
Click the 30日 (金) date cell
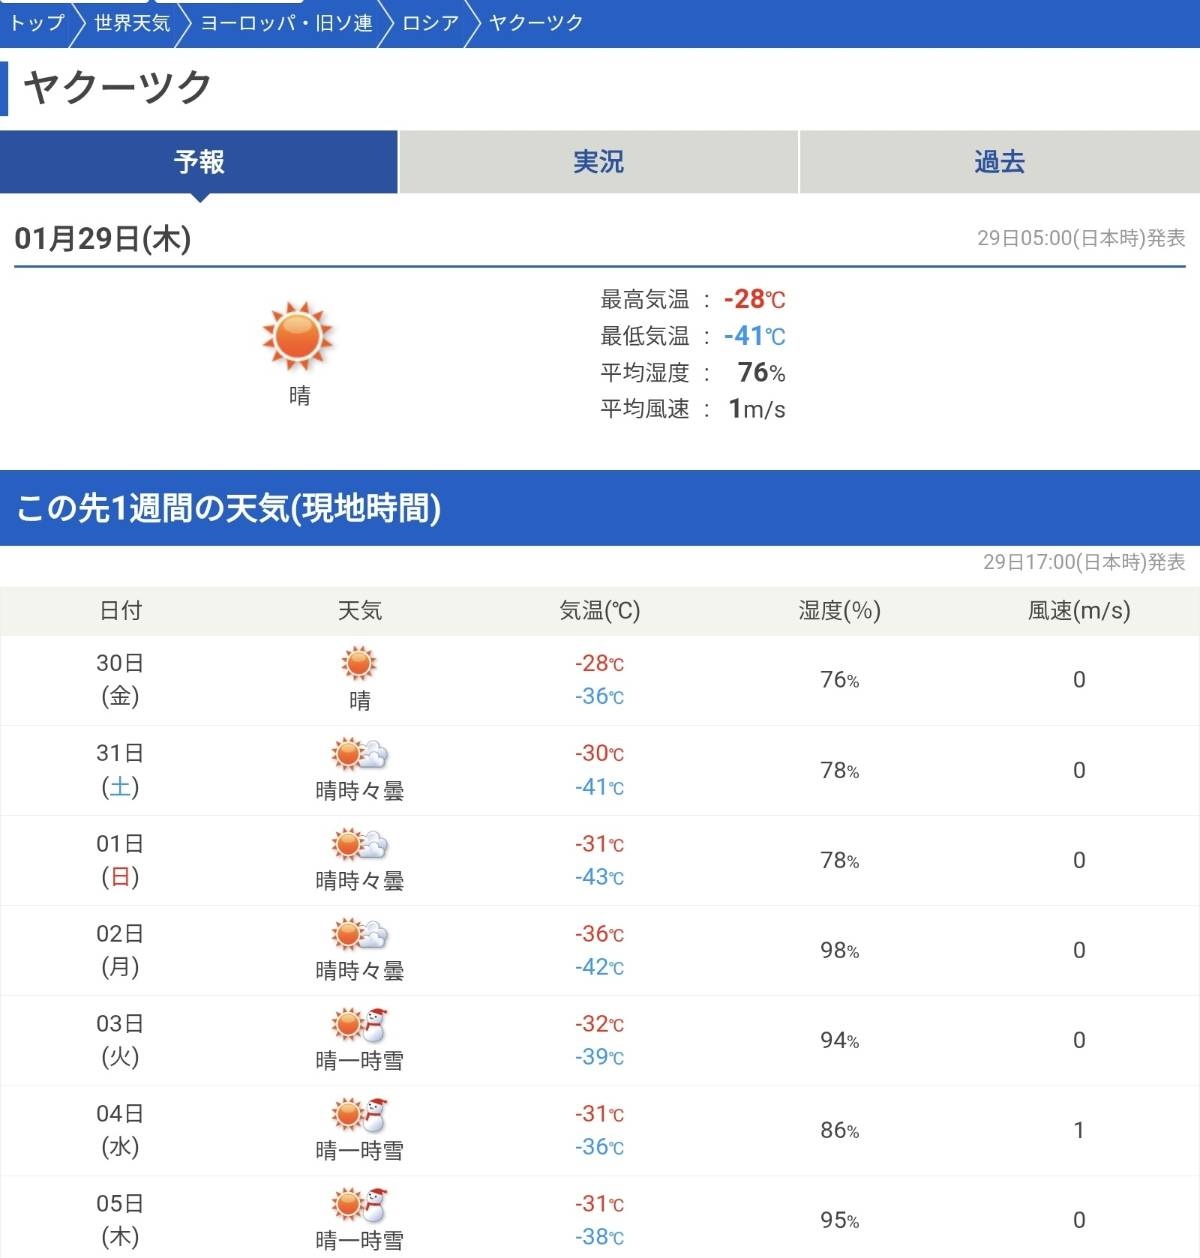point(120,680)
